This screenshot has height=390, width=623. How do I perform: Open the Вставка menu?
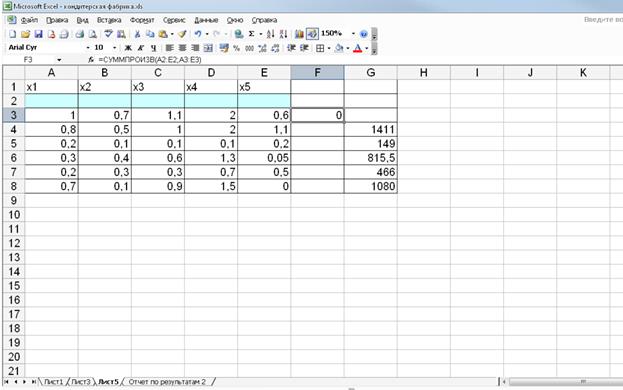(x=109, y=20)
